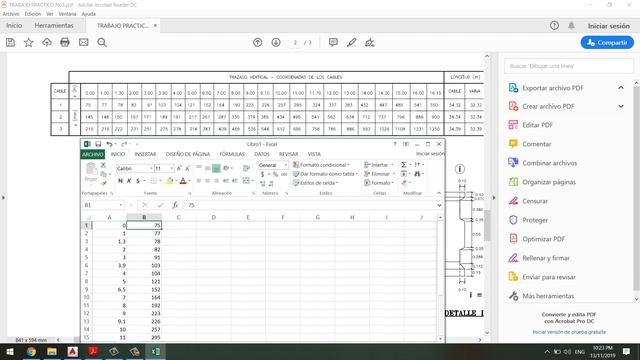Click Iniciar sesión in Acrobat header
Image resolution: width=640 pixels, height=360 pixels.
click(609, 26)
